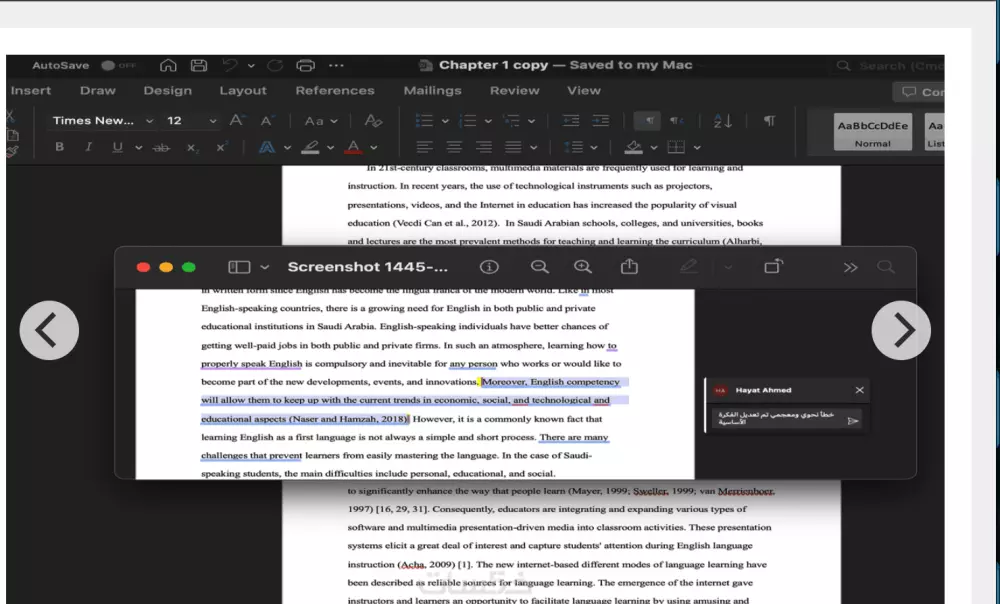Toggle italic text formatting
Image resolution: width=1000 pixels, height=604 pixels.
pos(88,147)
